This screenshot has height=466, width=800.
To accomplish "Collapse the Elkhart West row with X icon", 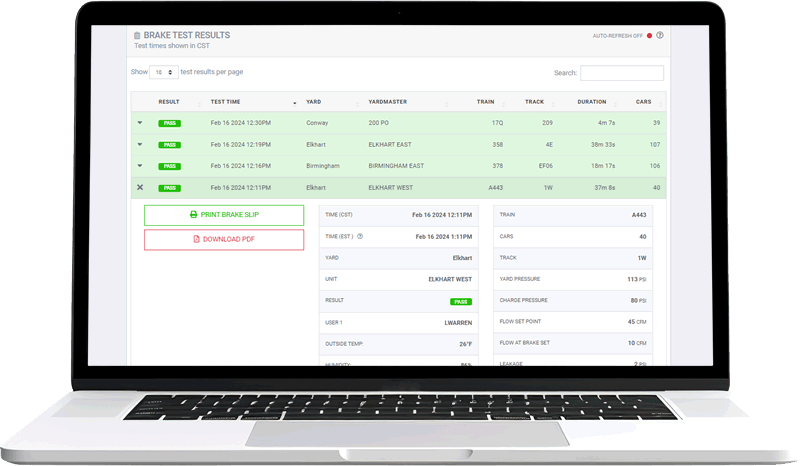I will tap(140, 187).
